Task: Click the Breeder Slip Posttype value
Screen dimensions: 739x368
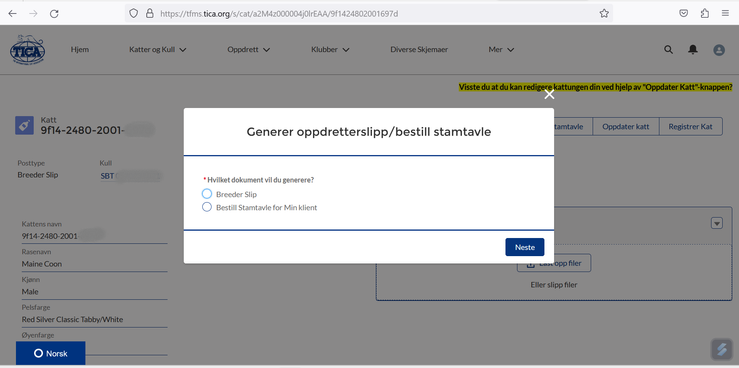Action: pos(38,175)
